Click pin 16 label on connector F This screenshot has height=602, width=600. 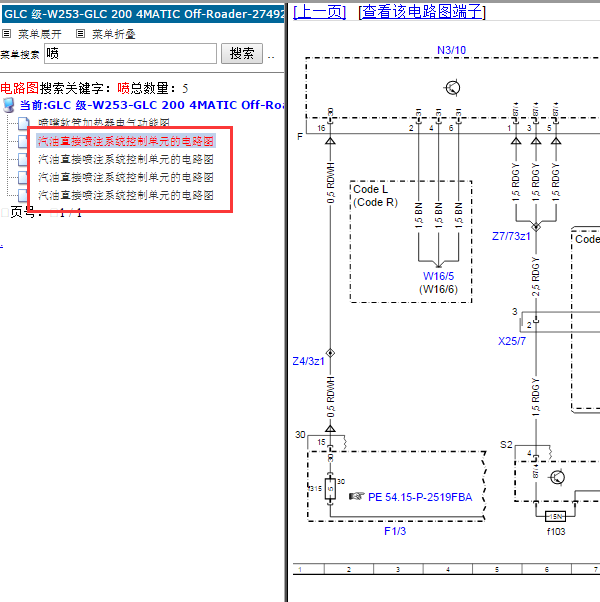click(321, 128)
